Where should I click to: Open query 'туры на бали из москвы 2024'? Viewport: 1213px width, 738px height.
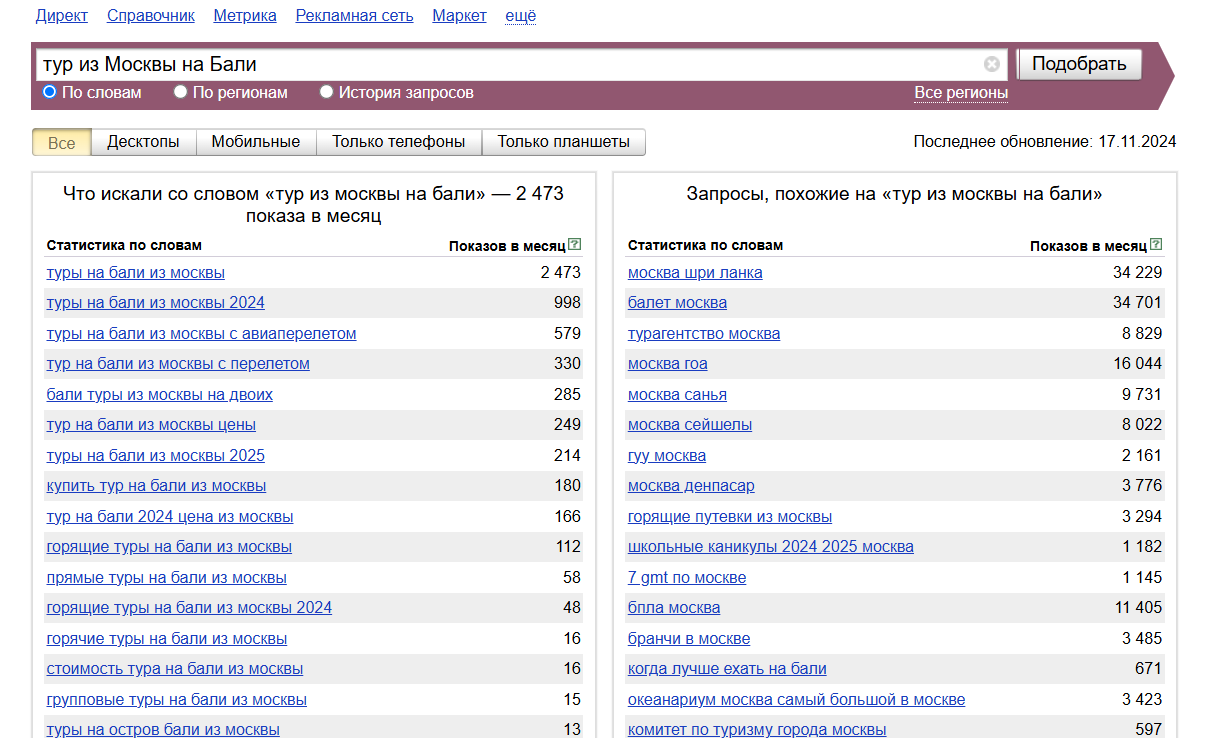pyautogui.click(x=155, y=303)
